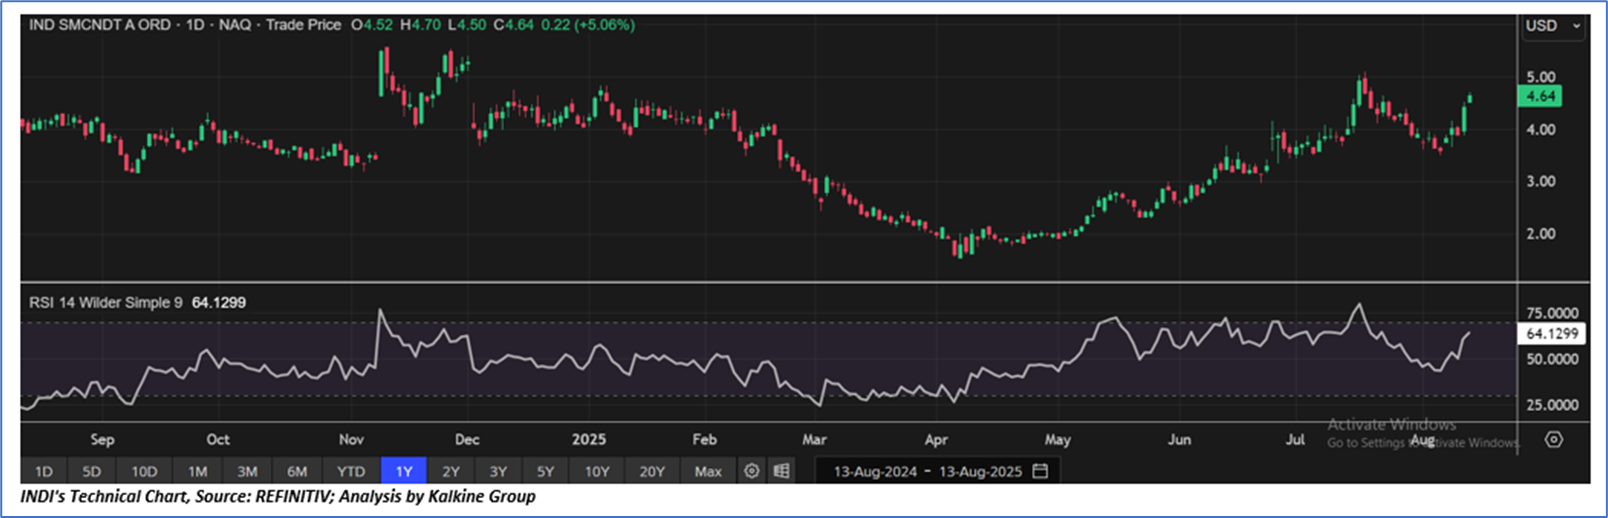Viewport: 1608px width, 518px height.
Task: Open the USD currency dropdown
Action: point(1552,26)
